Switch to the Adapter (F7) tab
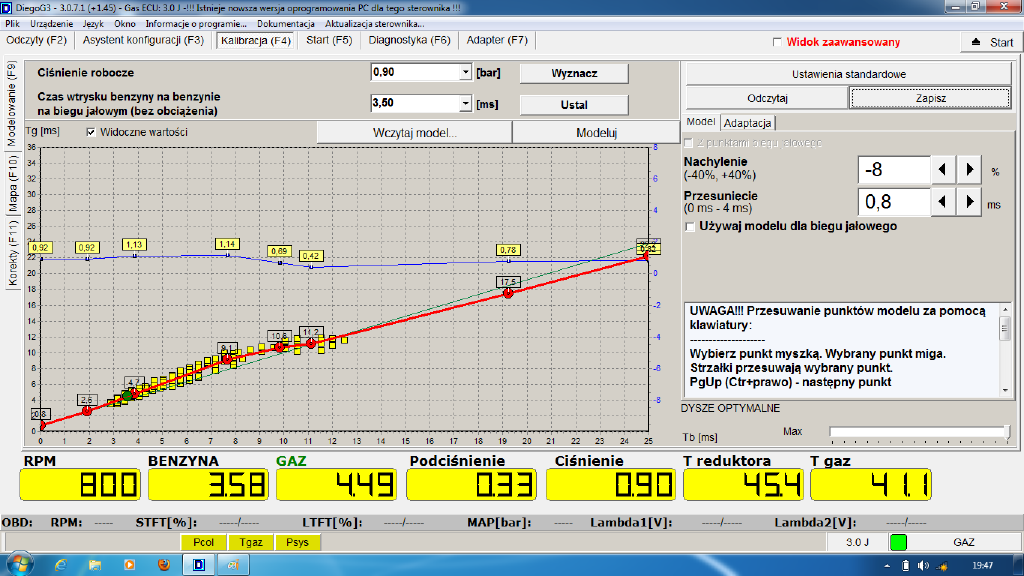 coord(497,40)
